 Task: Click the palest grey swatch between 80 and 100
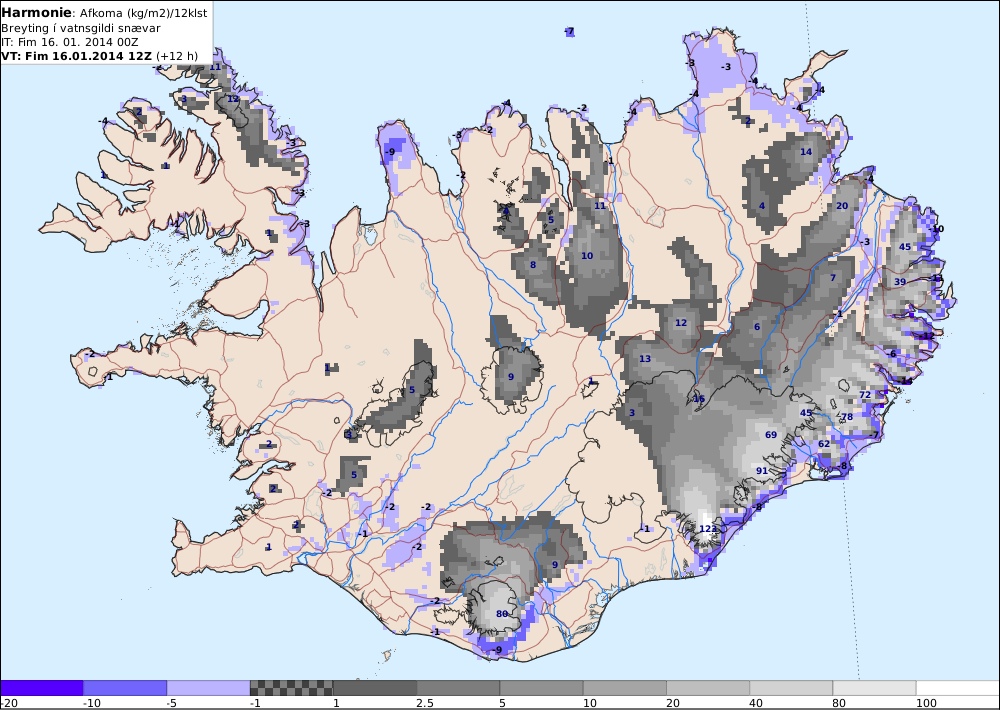[875, 688]
